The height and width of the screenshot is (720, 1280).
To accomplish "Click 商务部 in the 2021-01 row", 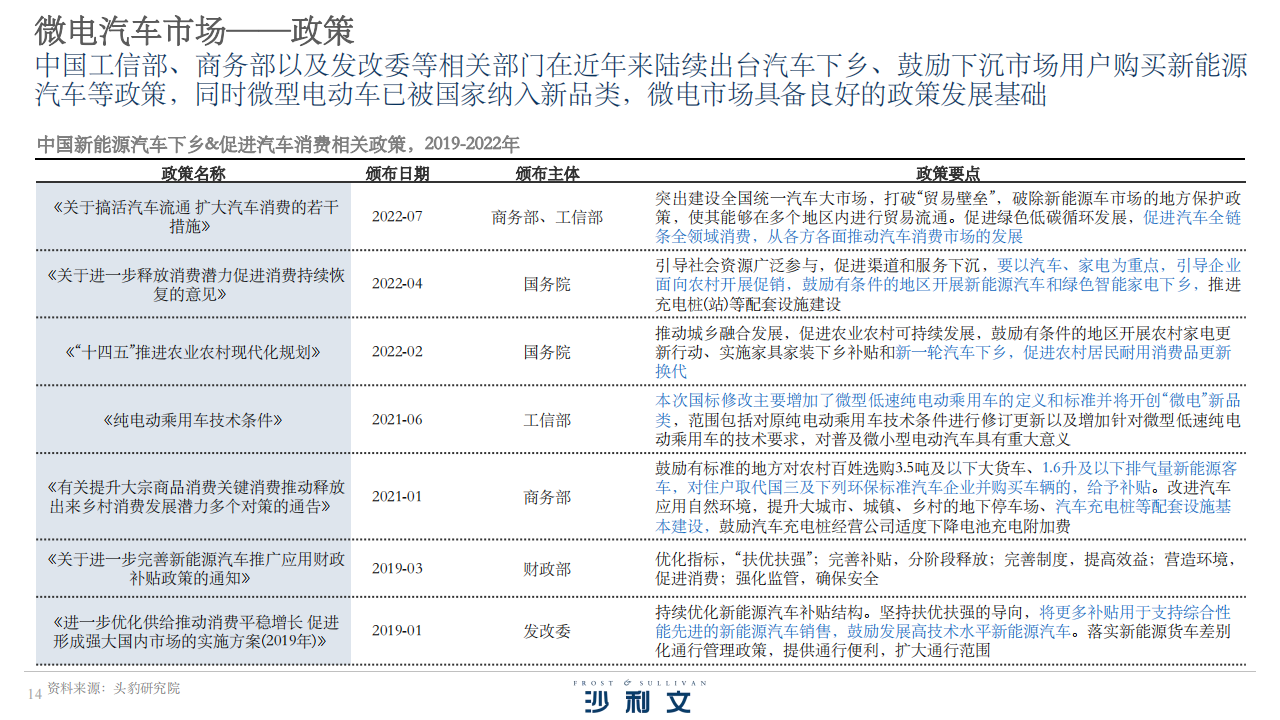I will (547, 497).
